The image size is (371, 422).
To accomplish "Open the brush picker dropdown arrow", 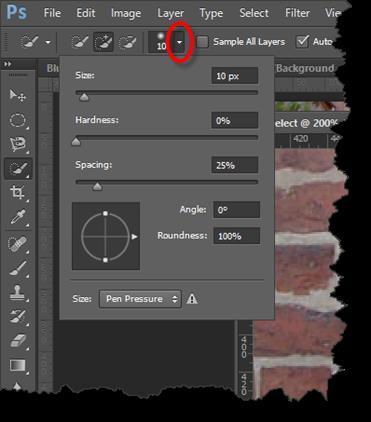I will coord(180,42).
